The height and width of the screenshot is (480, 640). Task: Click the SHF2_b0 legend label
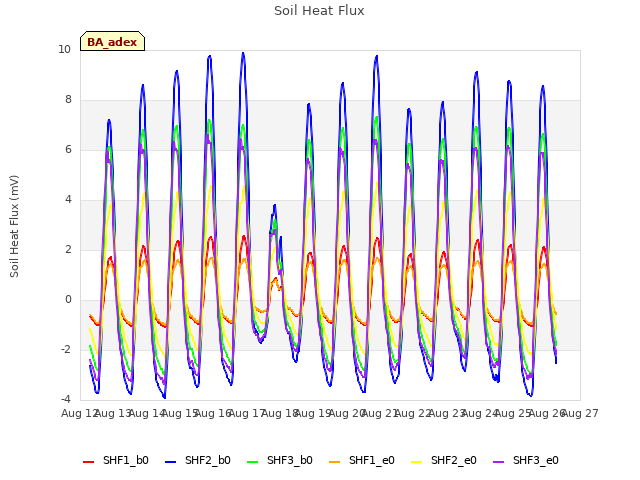point(208,460)
